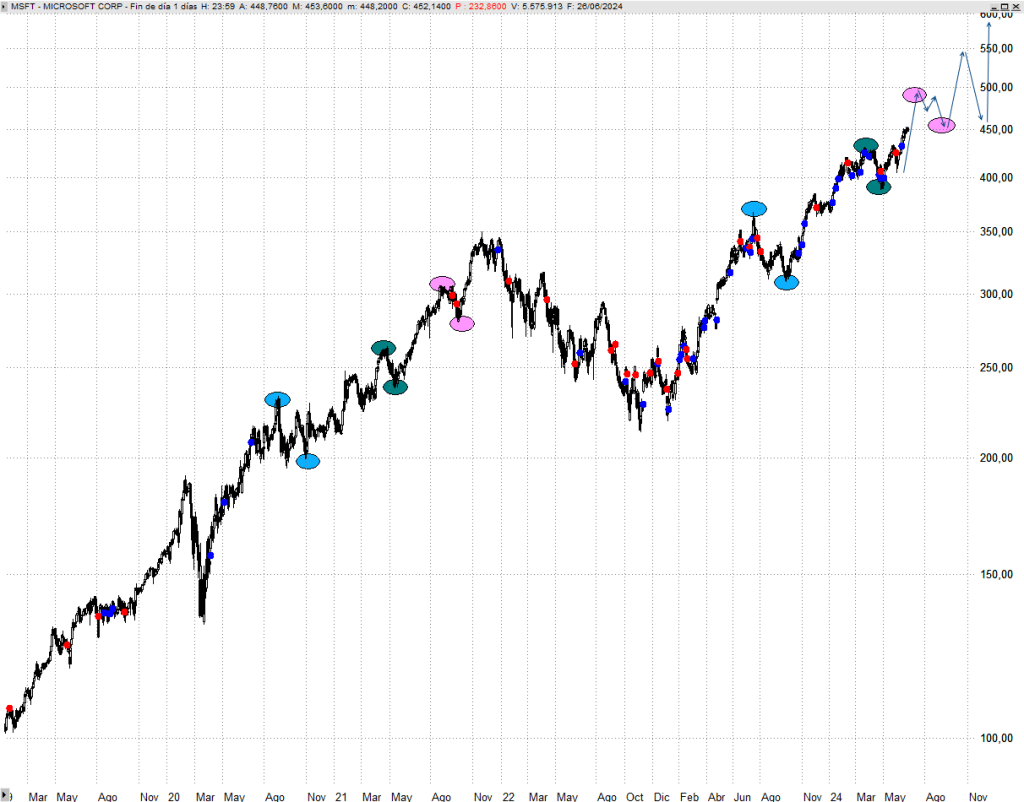Click the upper teal ellipse from March 2024
The image size is (1024, 802).
(866, 145)
